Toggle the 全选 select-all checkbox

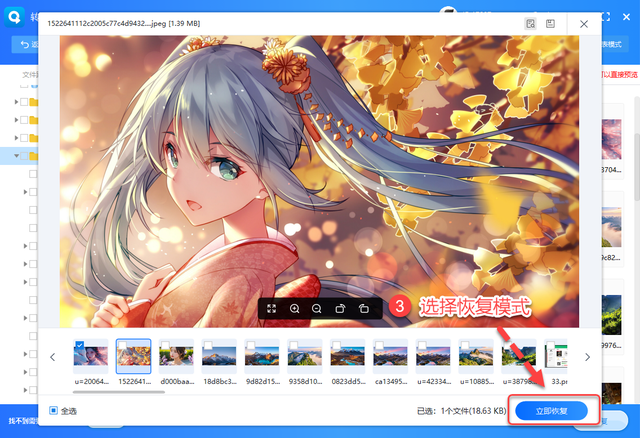click(x=54, y=410)
